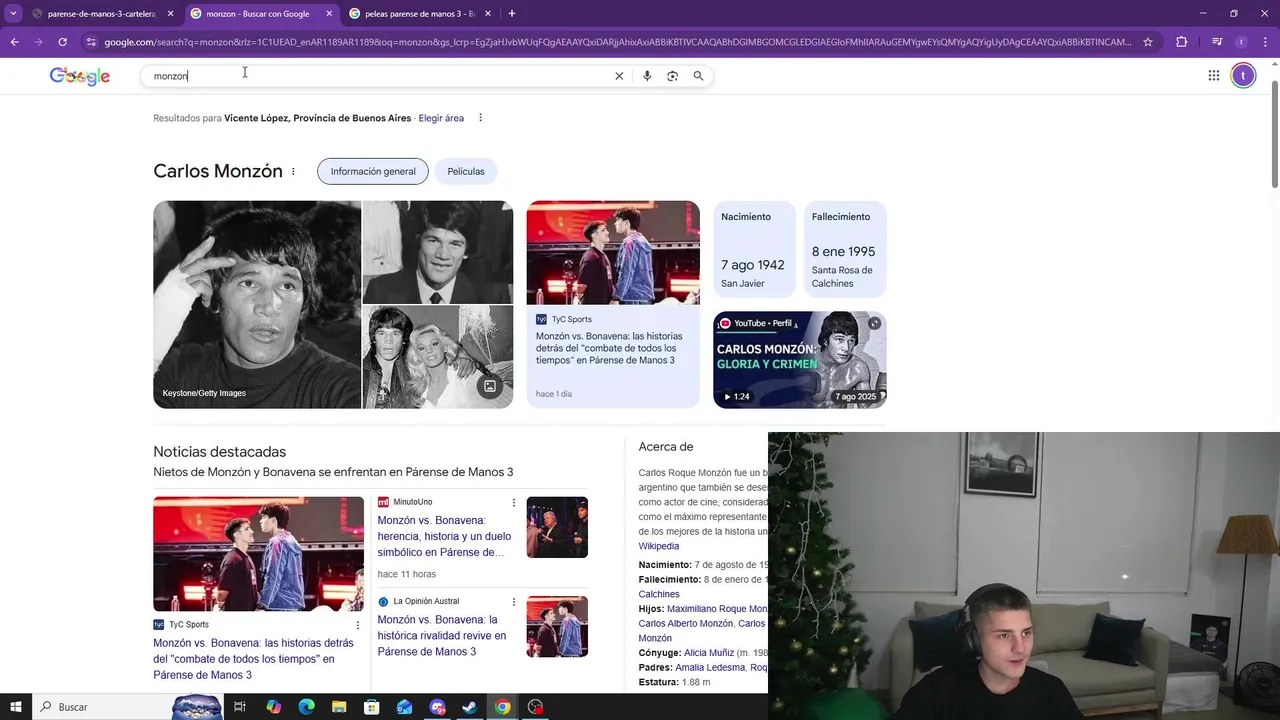Open the smiling Monzón photo in a suit
This screenshot has height=720, width=1280.
coord(438,252)
